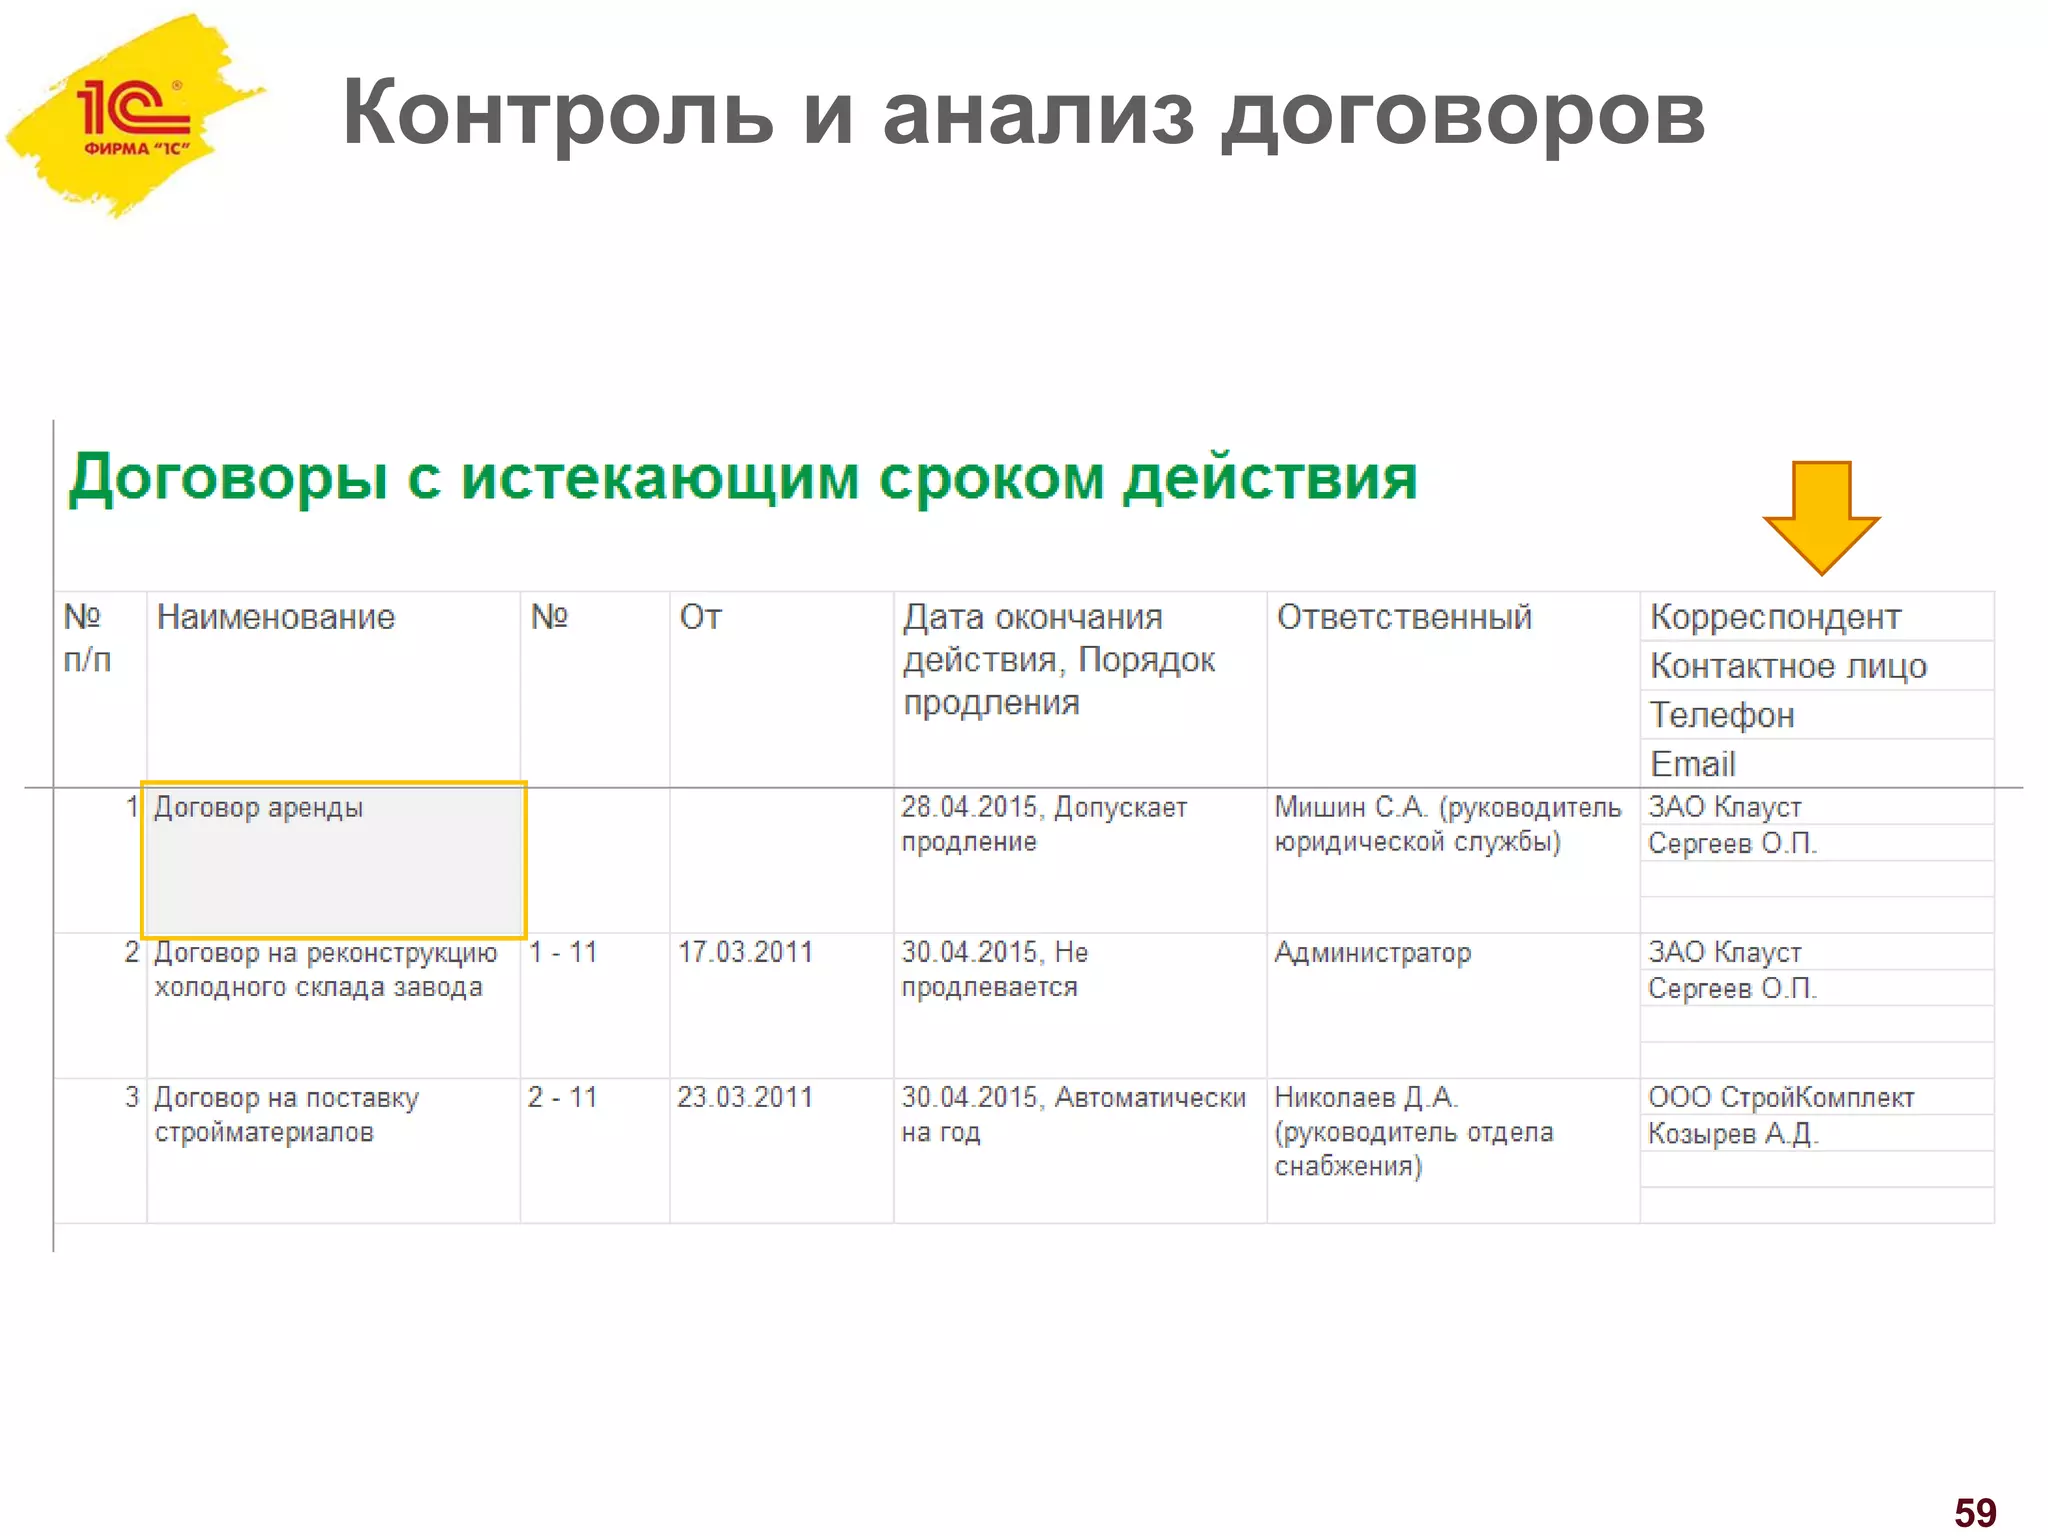Click "Мишин С.А. (руководитель юридической службы)" cell
Viewport: 2048px width, 1536px height.
click(1453, 860)
